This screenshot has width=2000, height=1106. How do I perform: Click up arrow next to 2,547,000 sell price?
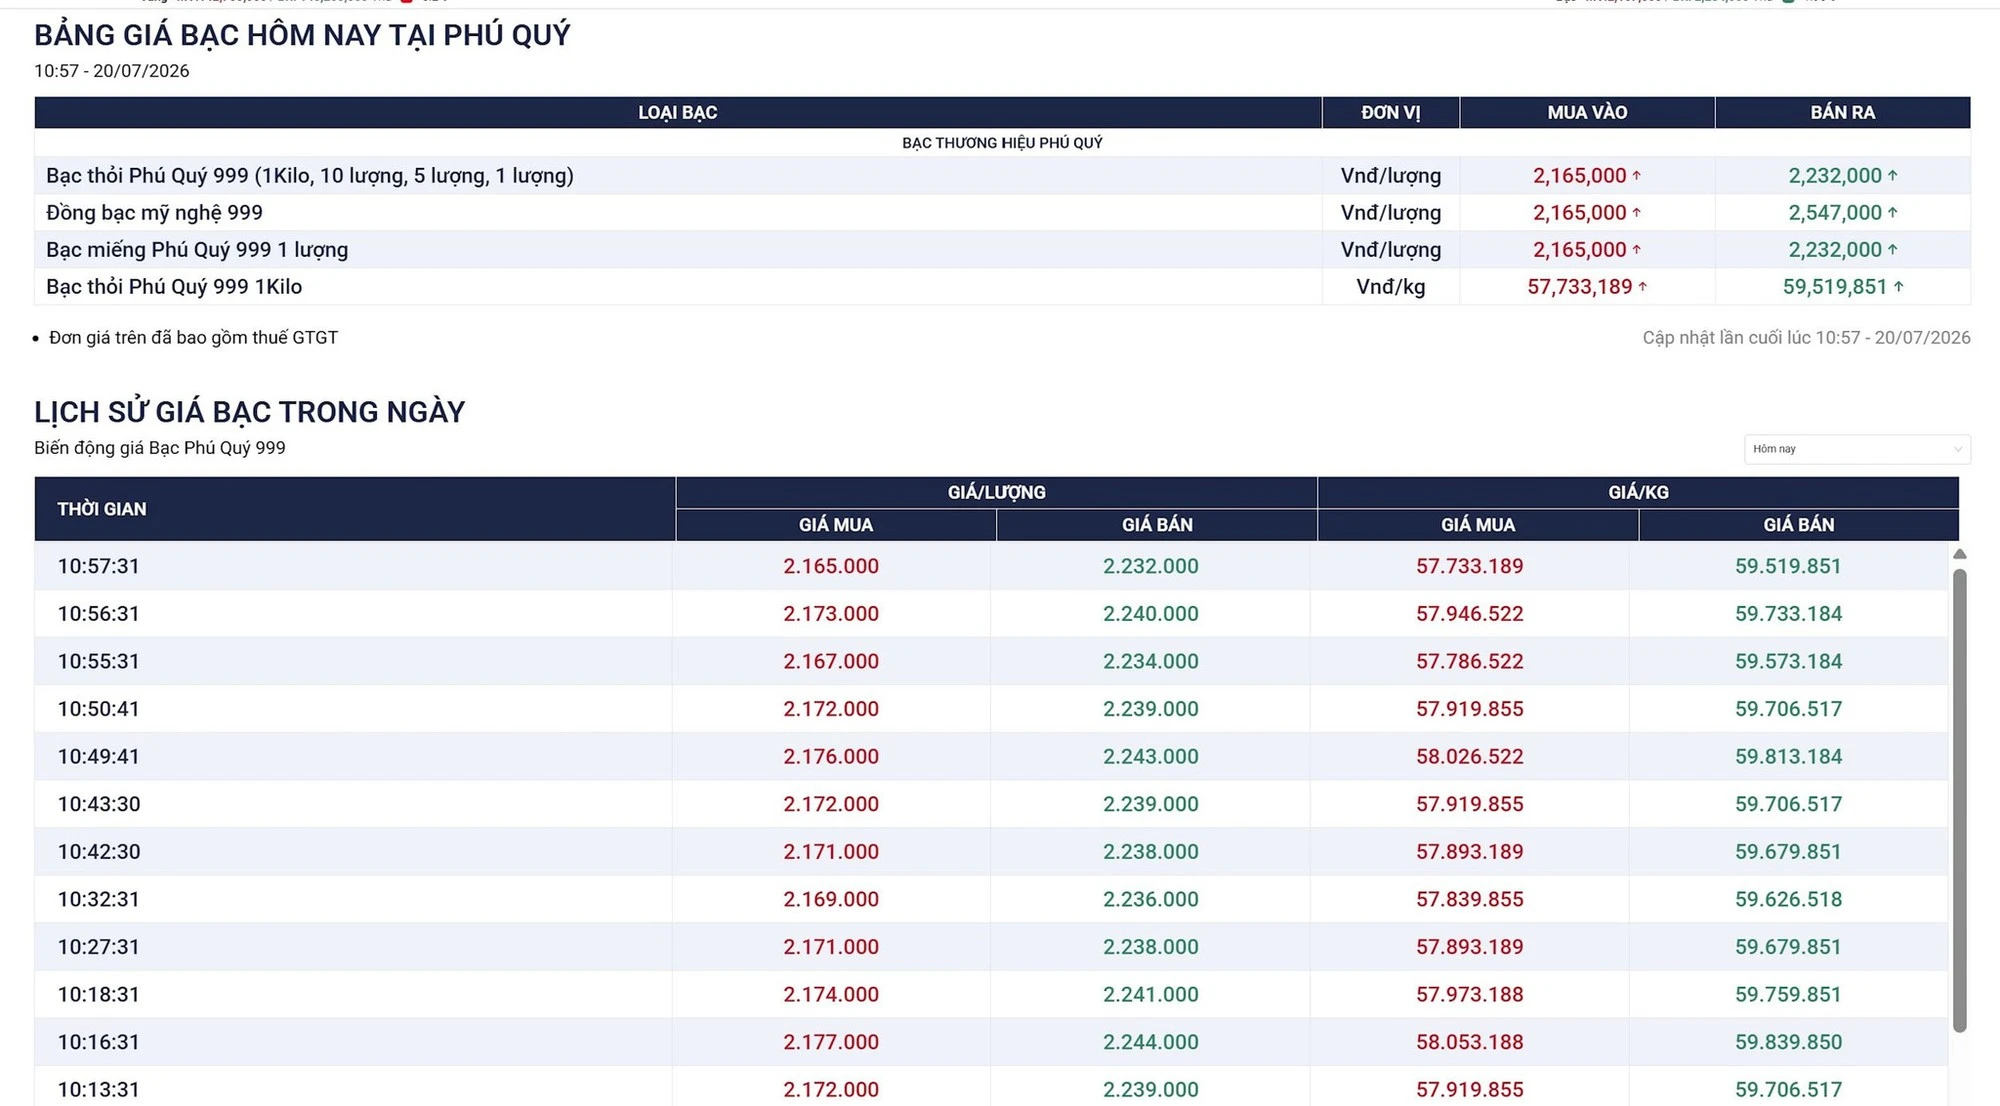point(1892,212)
